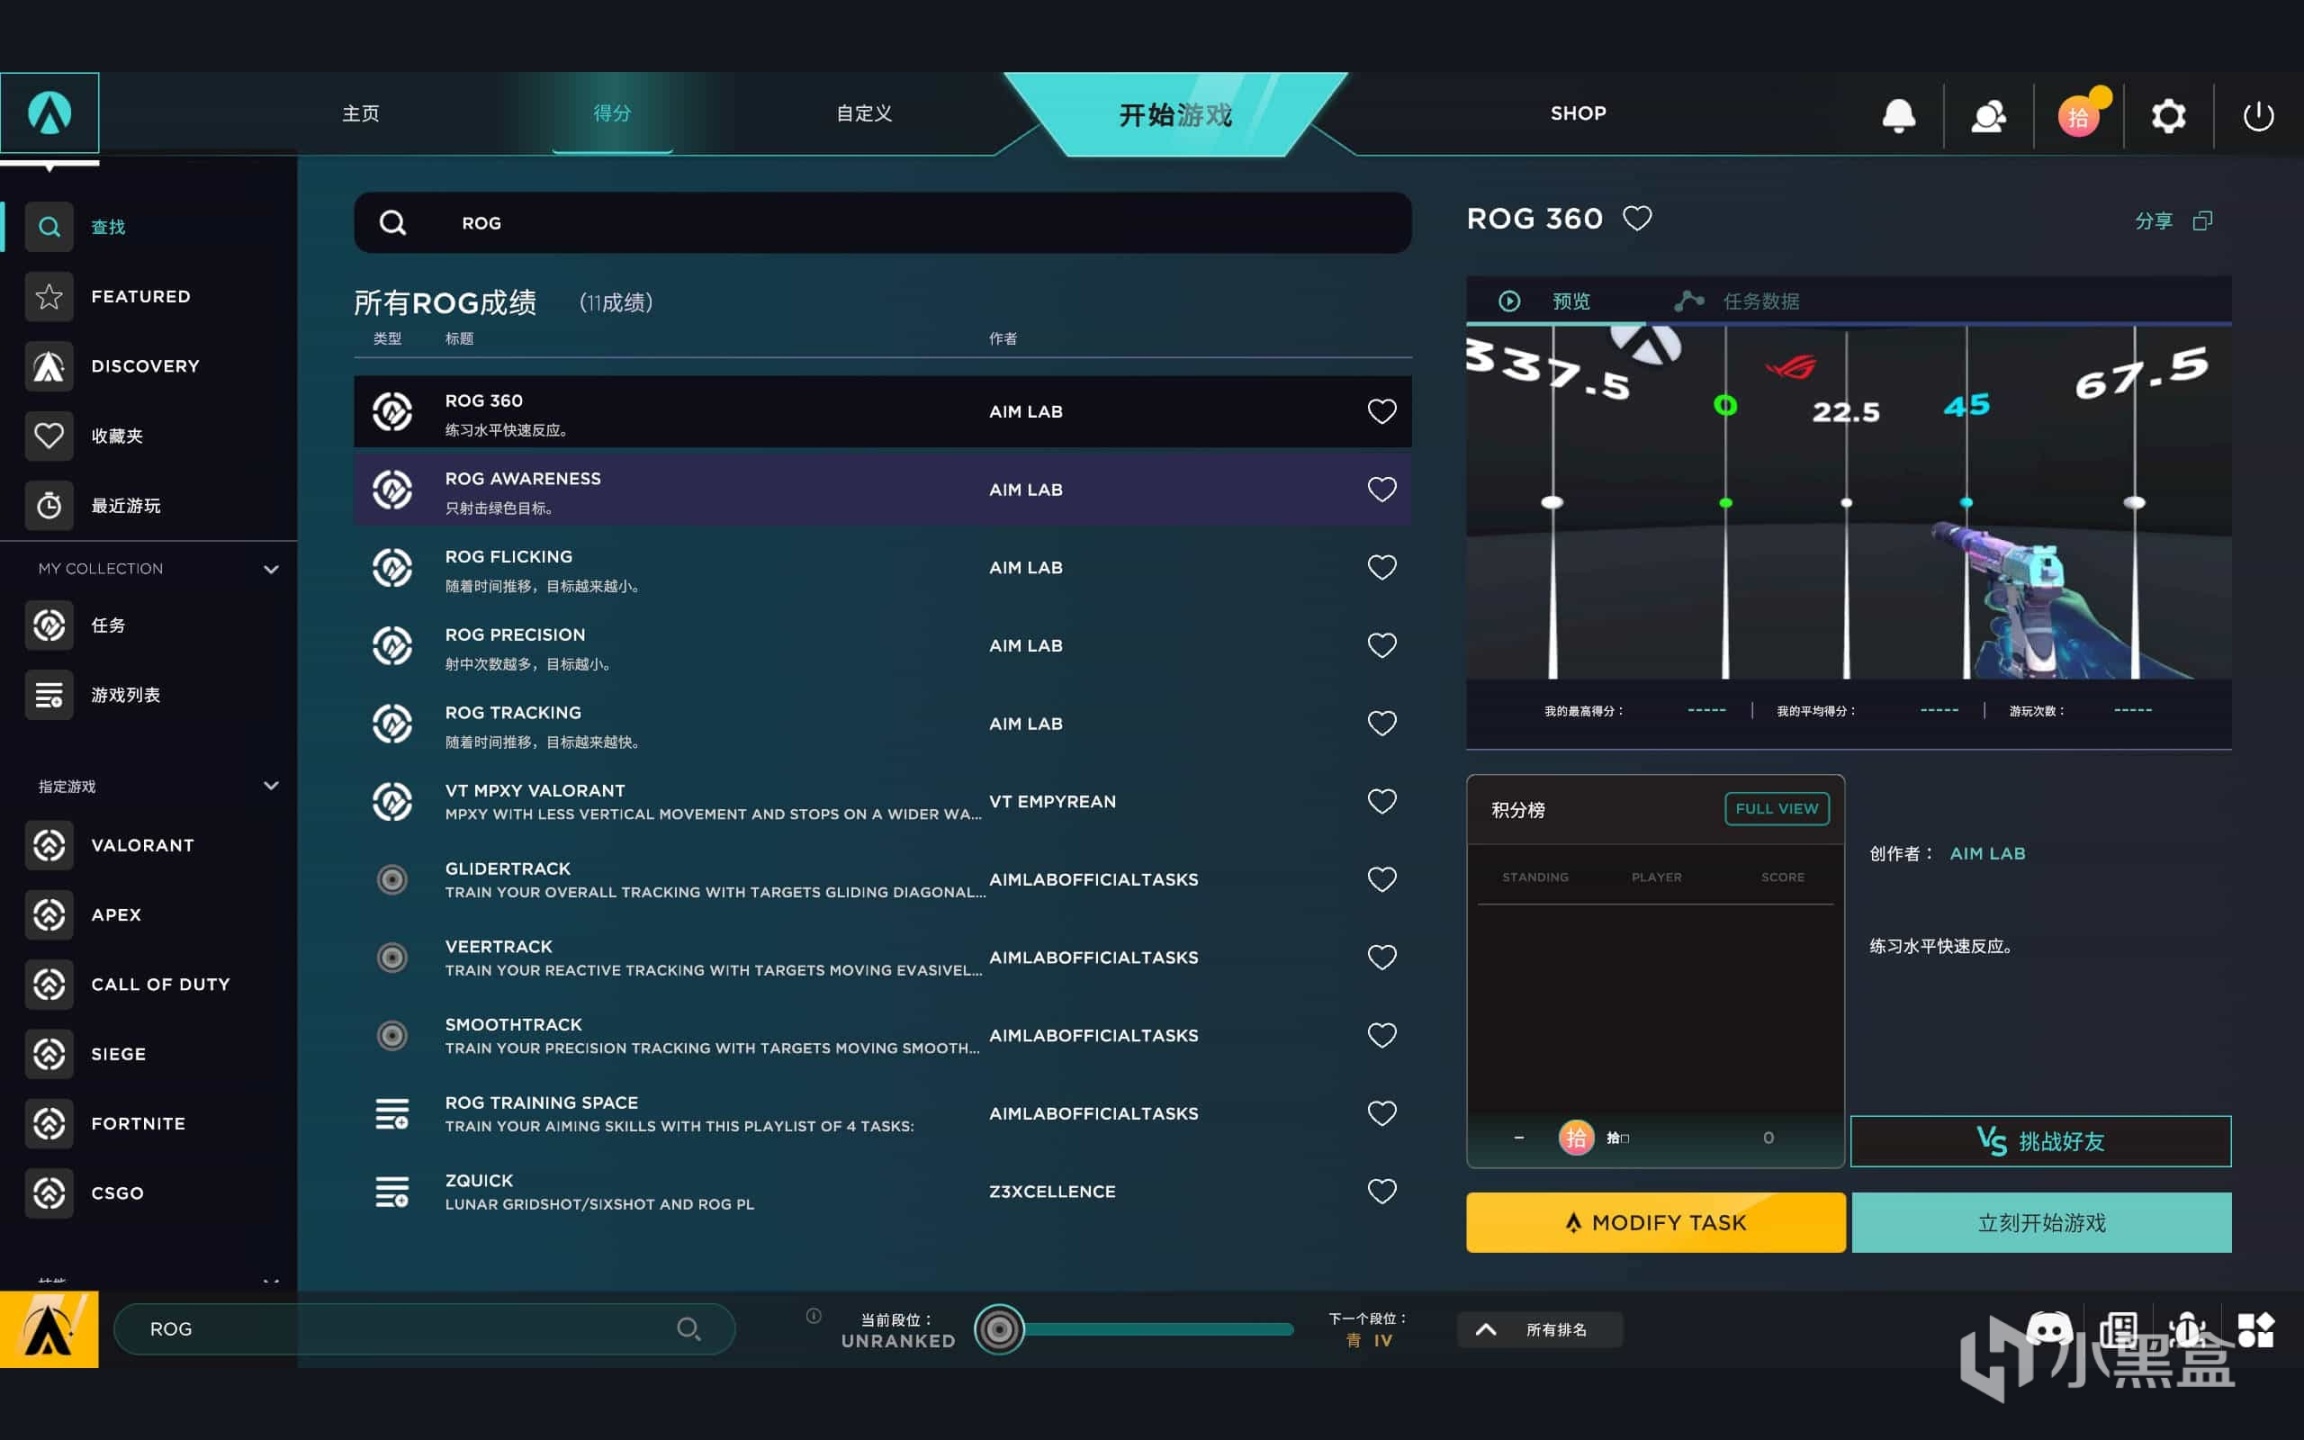Favorite the ROG Tracking task
2304x1440 pixels.
1381,723
